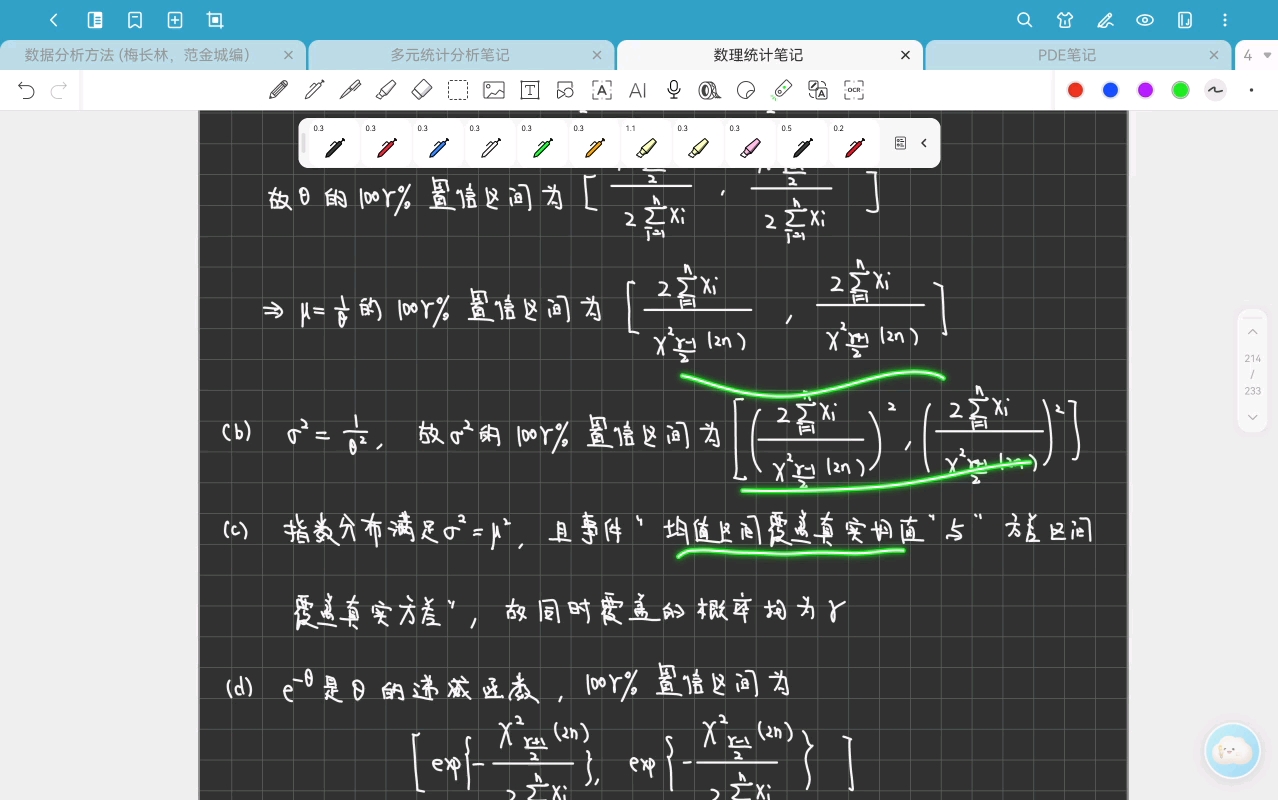Select the shapes tool

click(566, 90)
